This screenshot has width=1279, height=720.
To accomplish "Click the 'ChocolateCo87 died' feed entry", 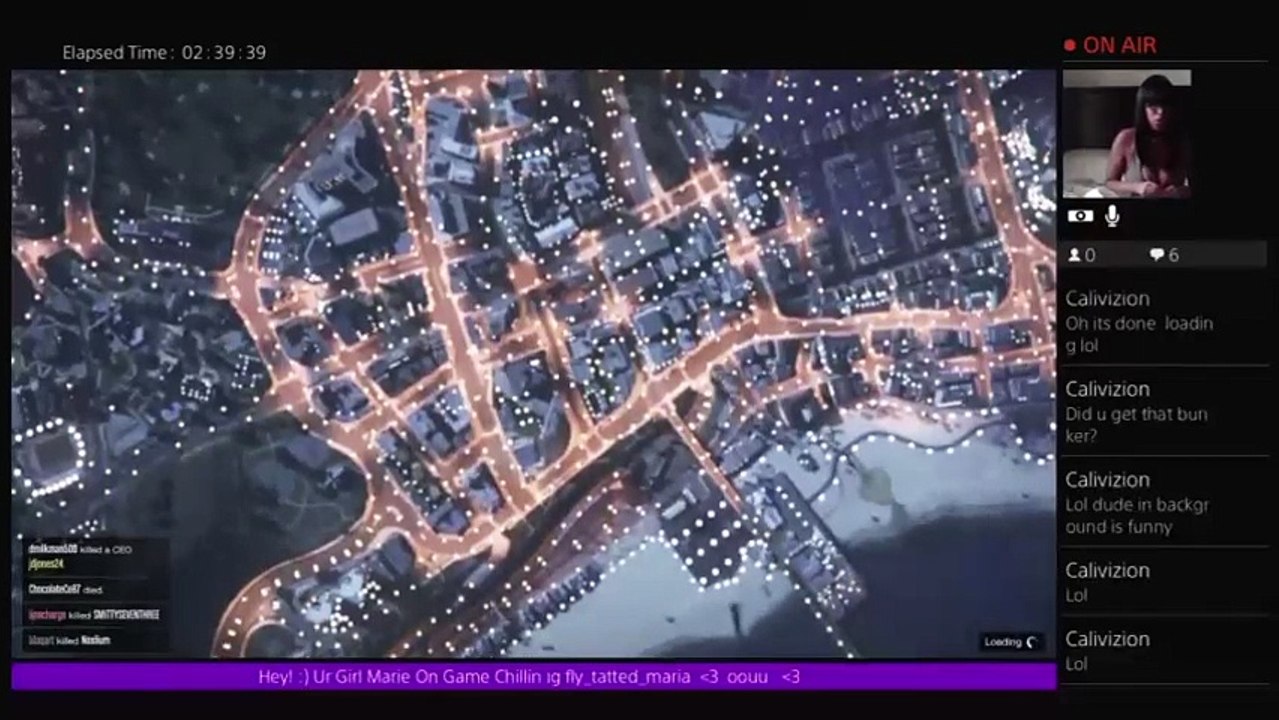I will [x=66, y=590].
